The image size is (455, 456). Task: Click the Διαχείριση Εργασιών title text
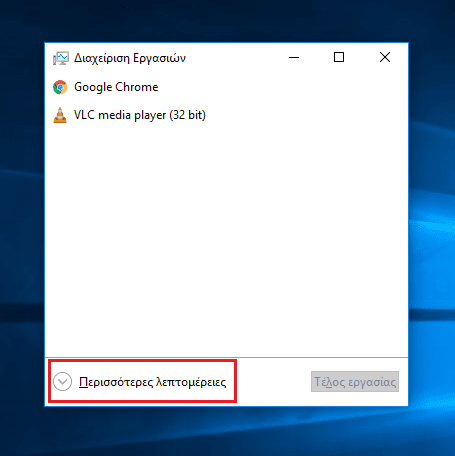(x=130, y=58)
